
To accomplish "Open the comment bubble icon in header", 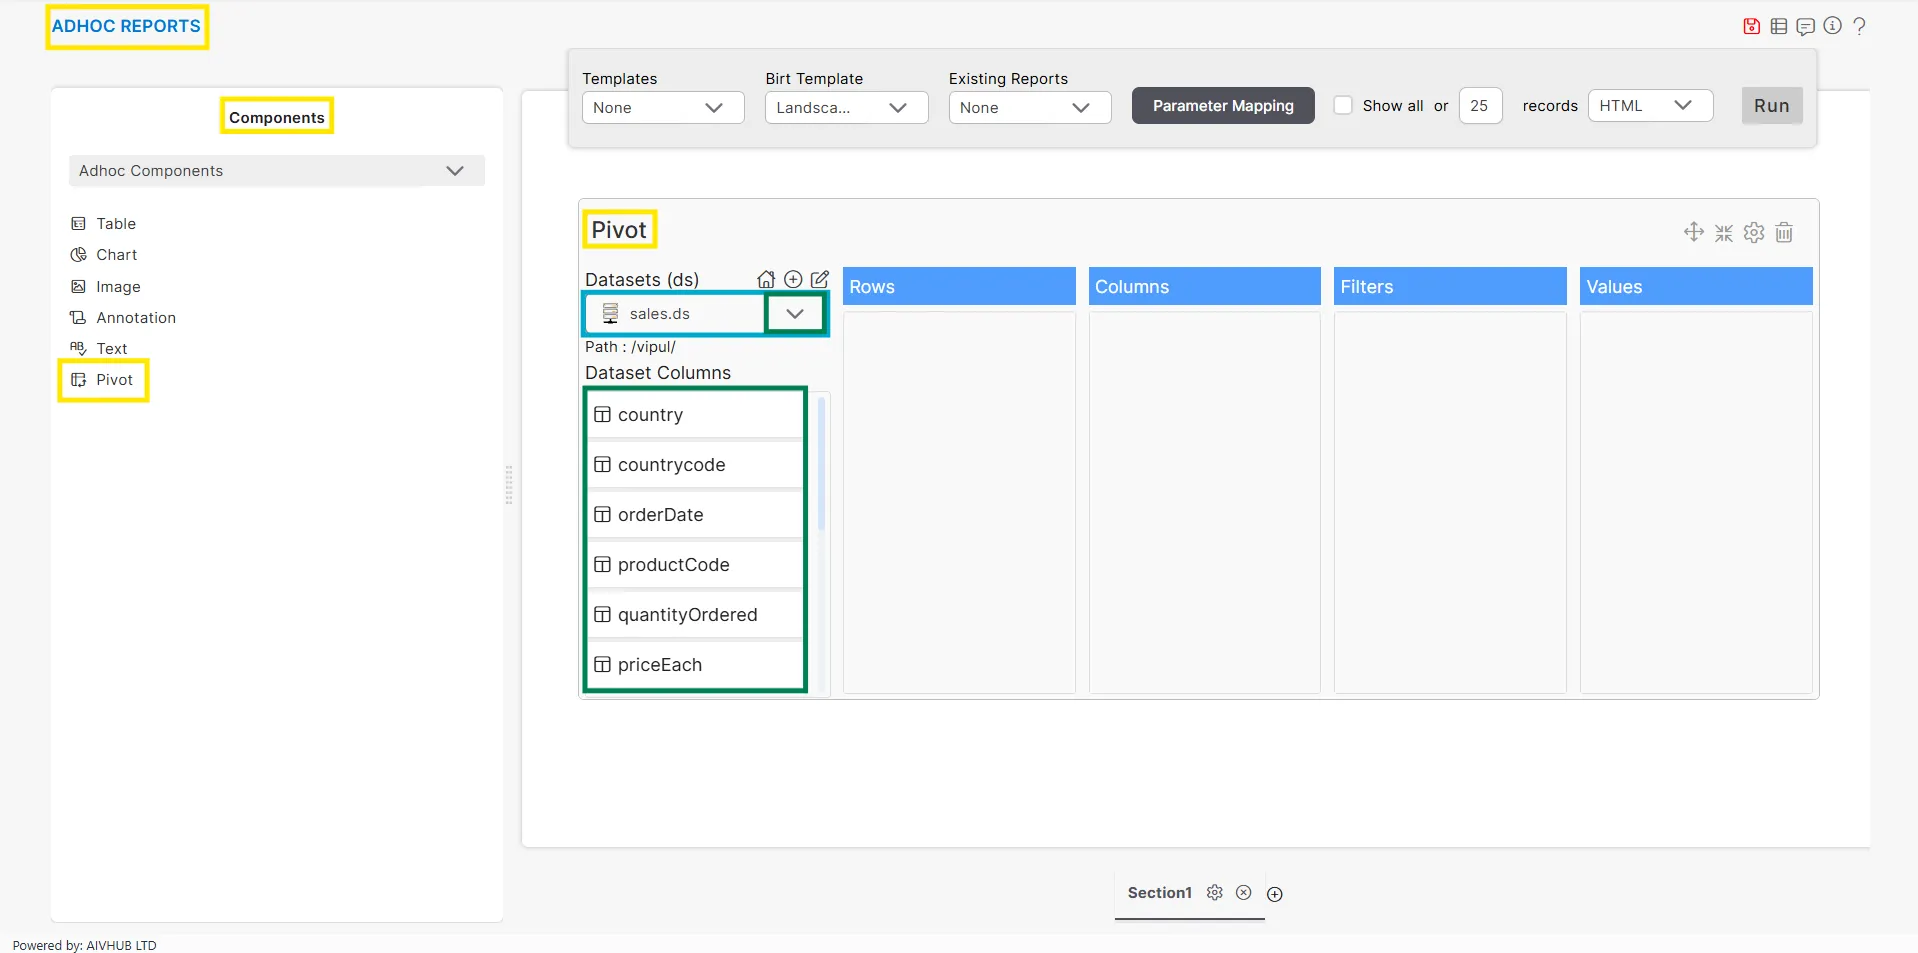I will [x=1805, y=27].
